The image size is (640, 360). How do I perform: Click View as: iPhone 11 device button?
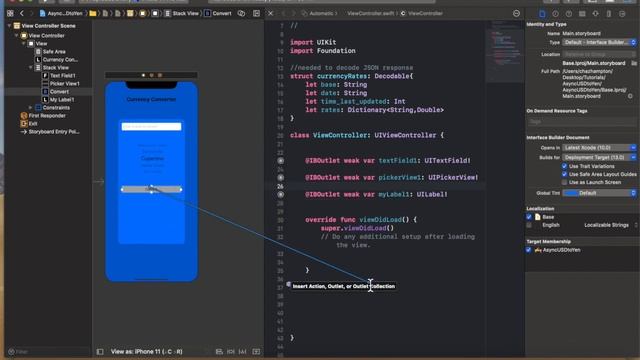(147, 351)
